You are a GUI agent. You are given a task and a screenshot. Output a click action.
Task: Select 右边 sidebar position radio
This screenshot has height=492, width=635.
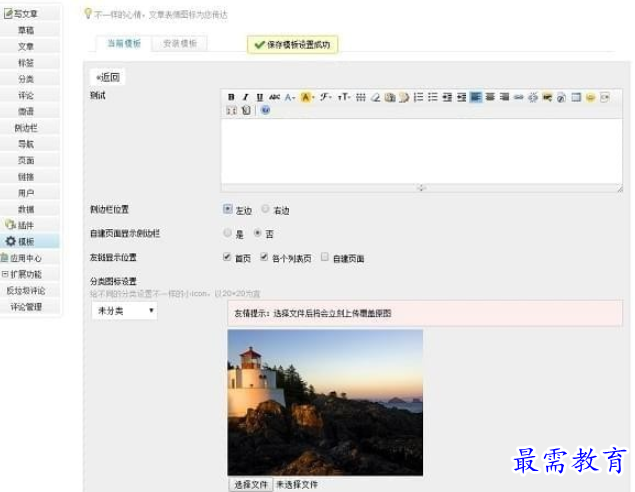[x=265, y=209]
